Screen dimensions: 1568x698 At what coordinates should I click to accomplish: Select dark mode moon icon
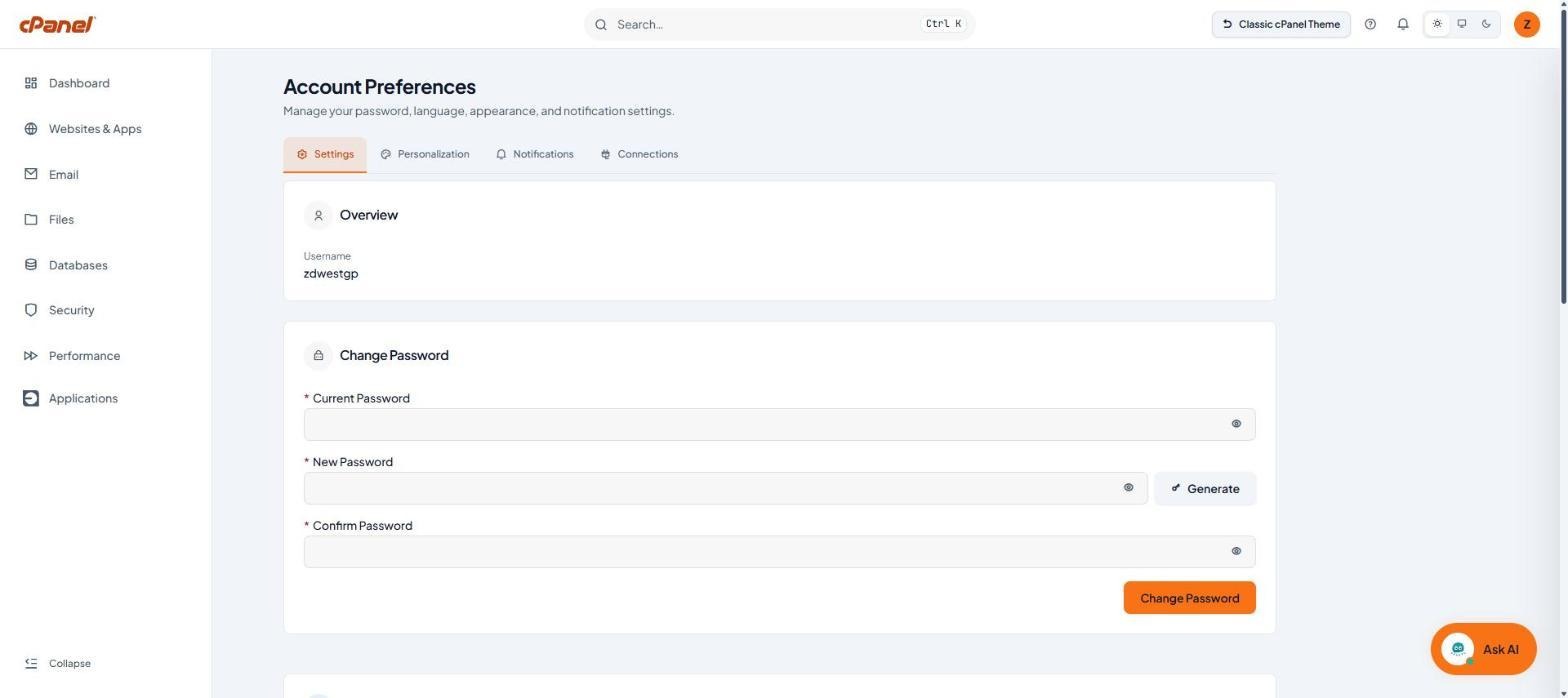(1487, 24)
